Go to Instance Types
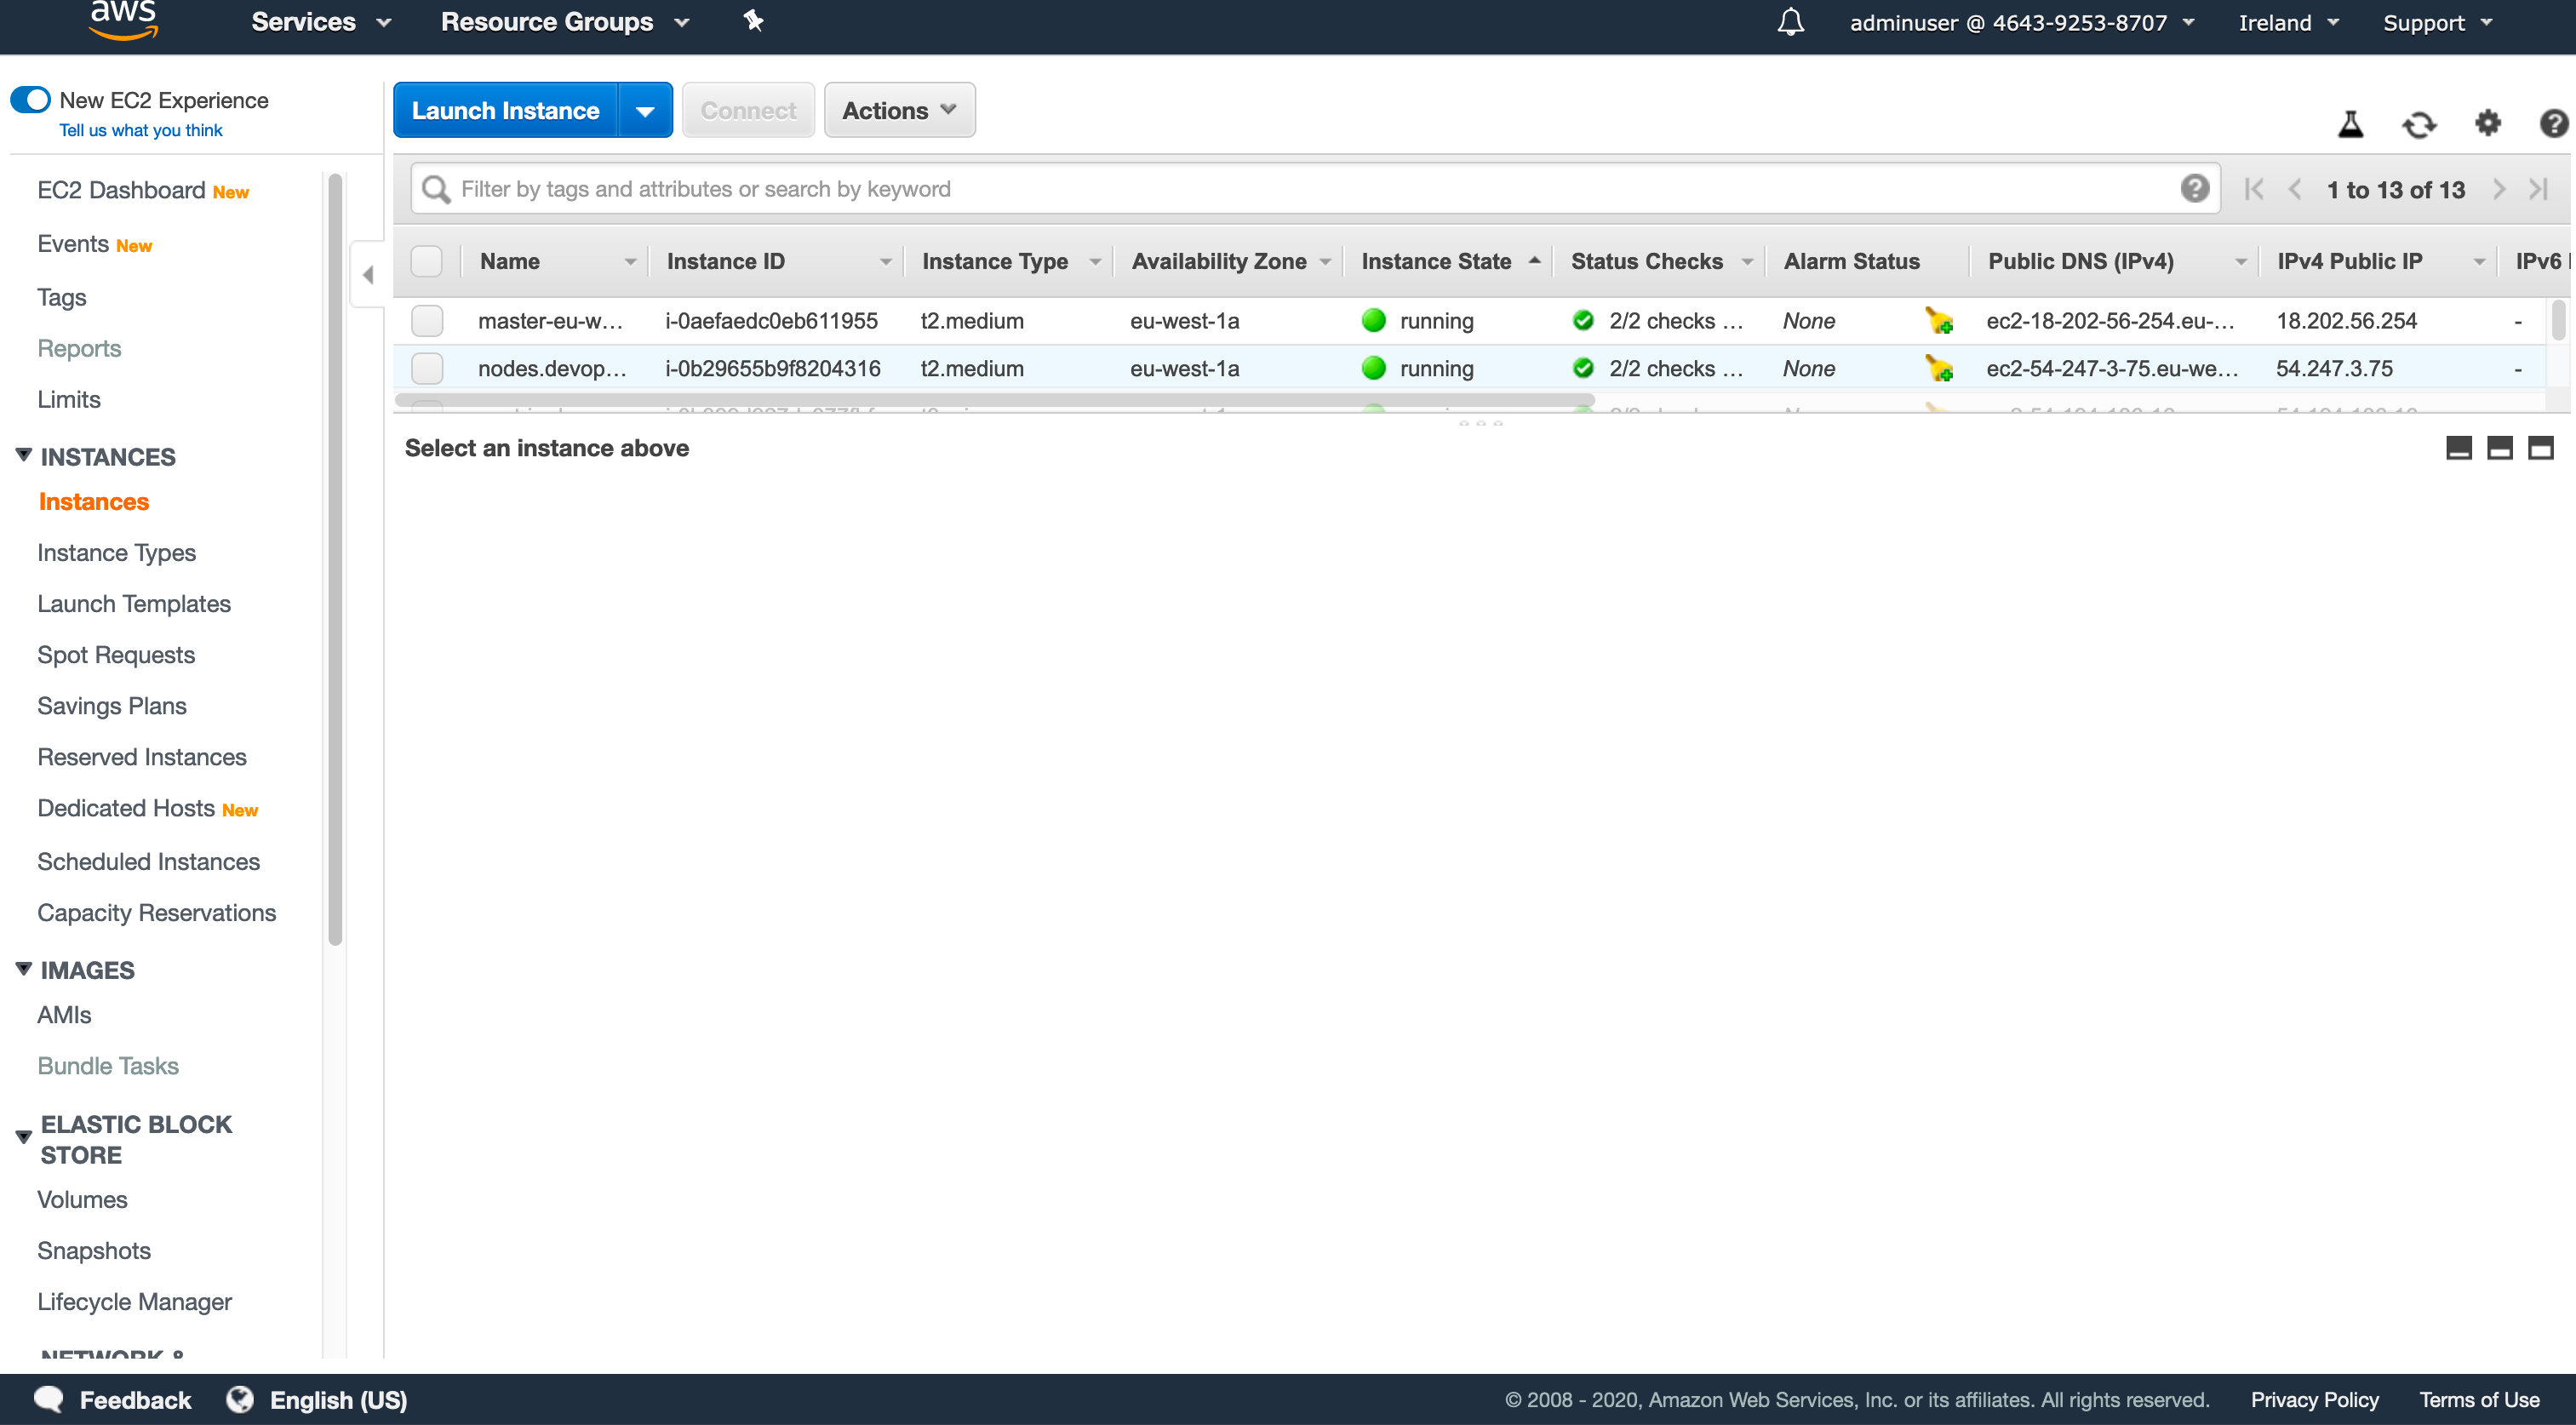2576x1425 pixels. pyautogui.click(x=116, y=552)
